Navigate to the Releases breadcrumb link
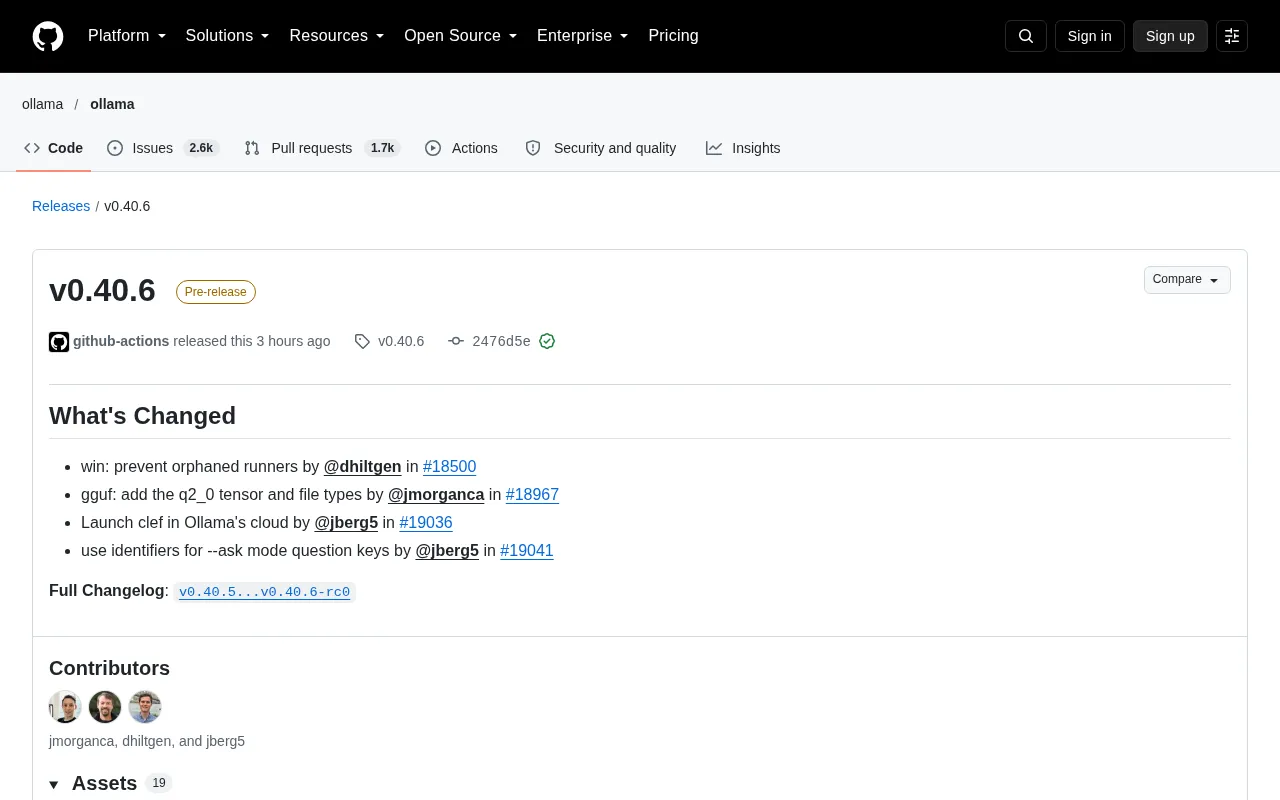Image resolution: width=1280 pixels, height=800 pixels. click(61, 206)
